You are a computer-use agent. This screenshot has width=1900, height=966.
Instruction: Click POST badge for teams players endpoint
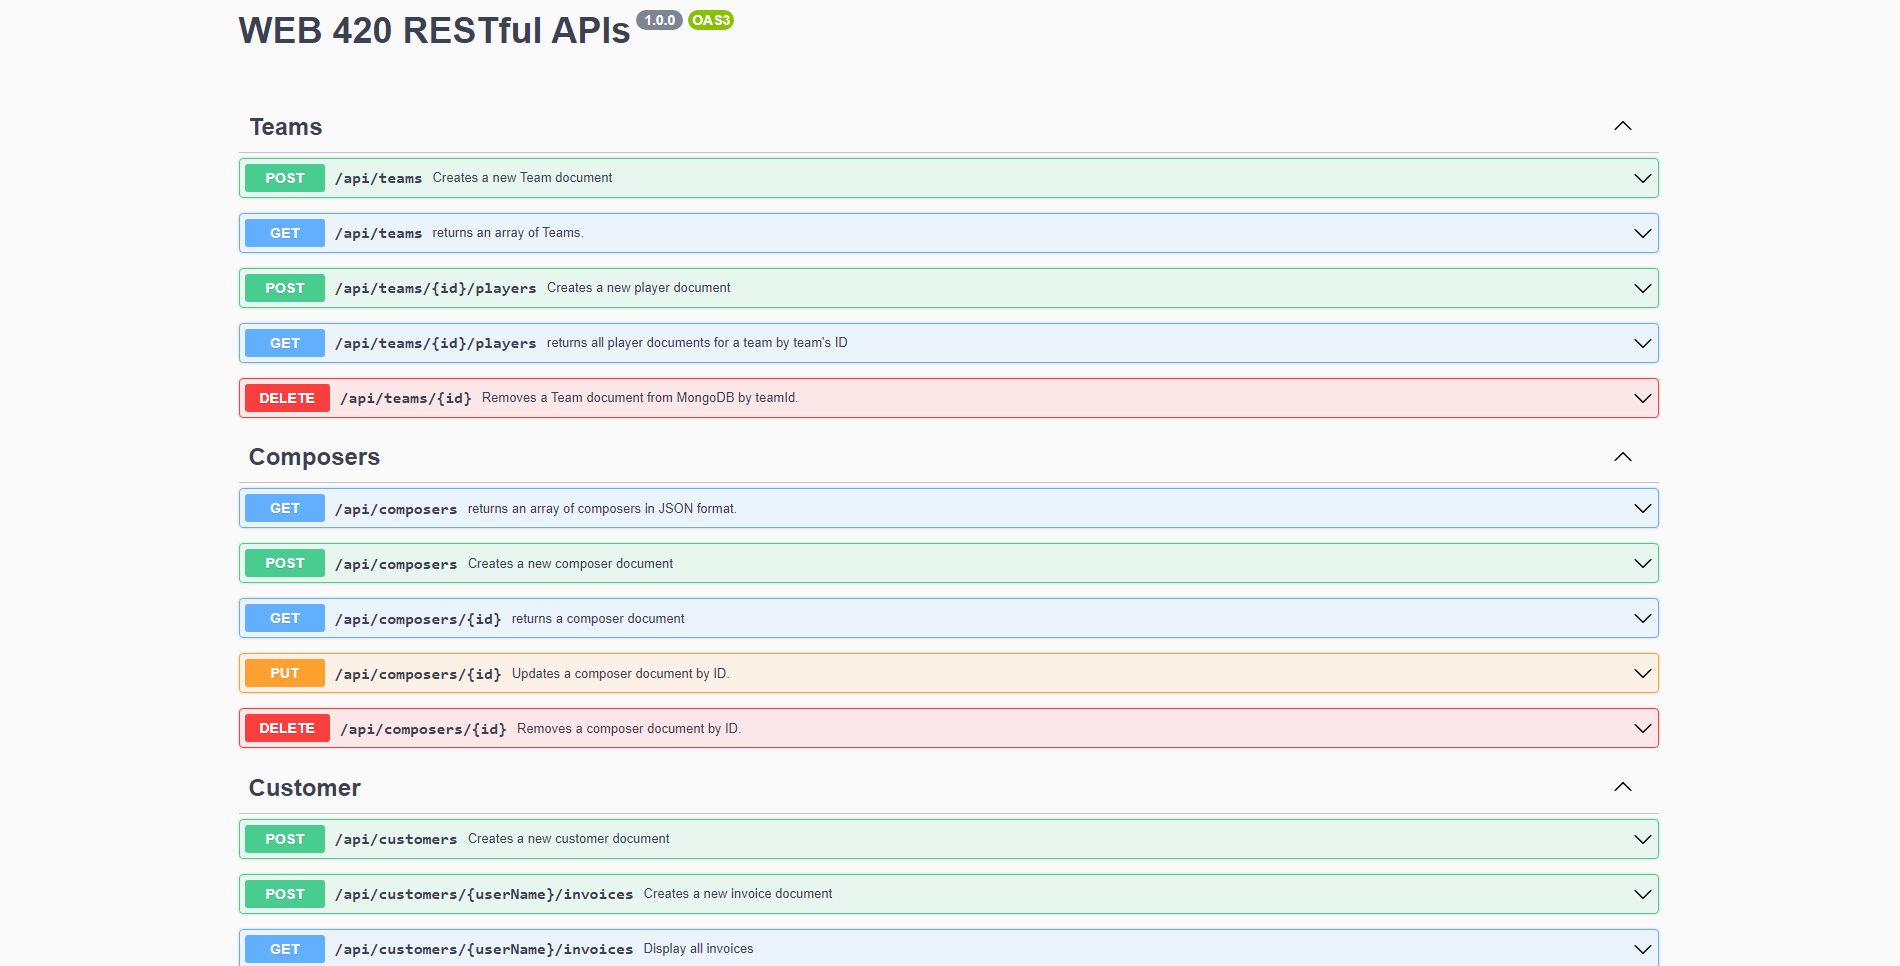coord(285,288)
